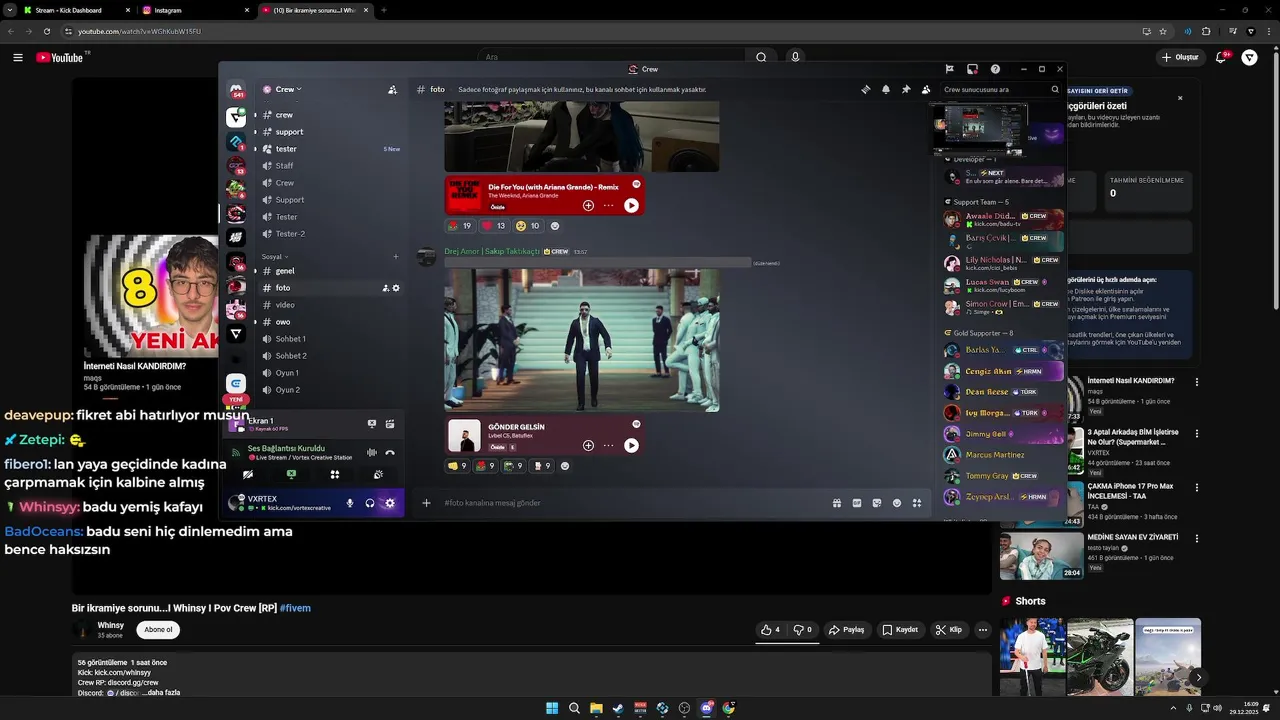Toggle pleading face reaction with 10 count

[528, 226]
